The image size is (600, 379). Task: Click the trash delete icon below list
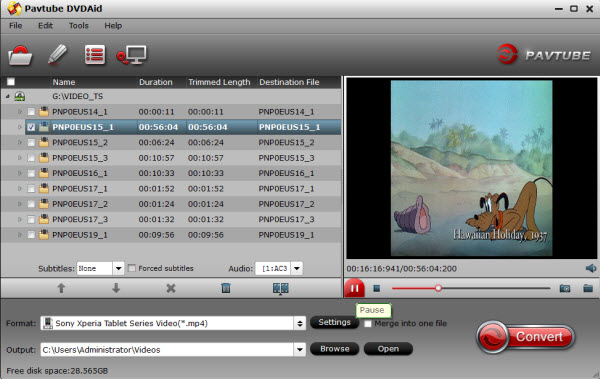(226, 288)
